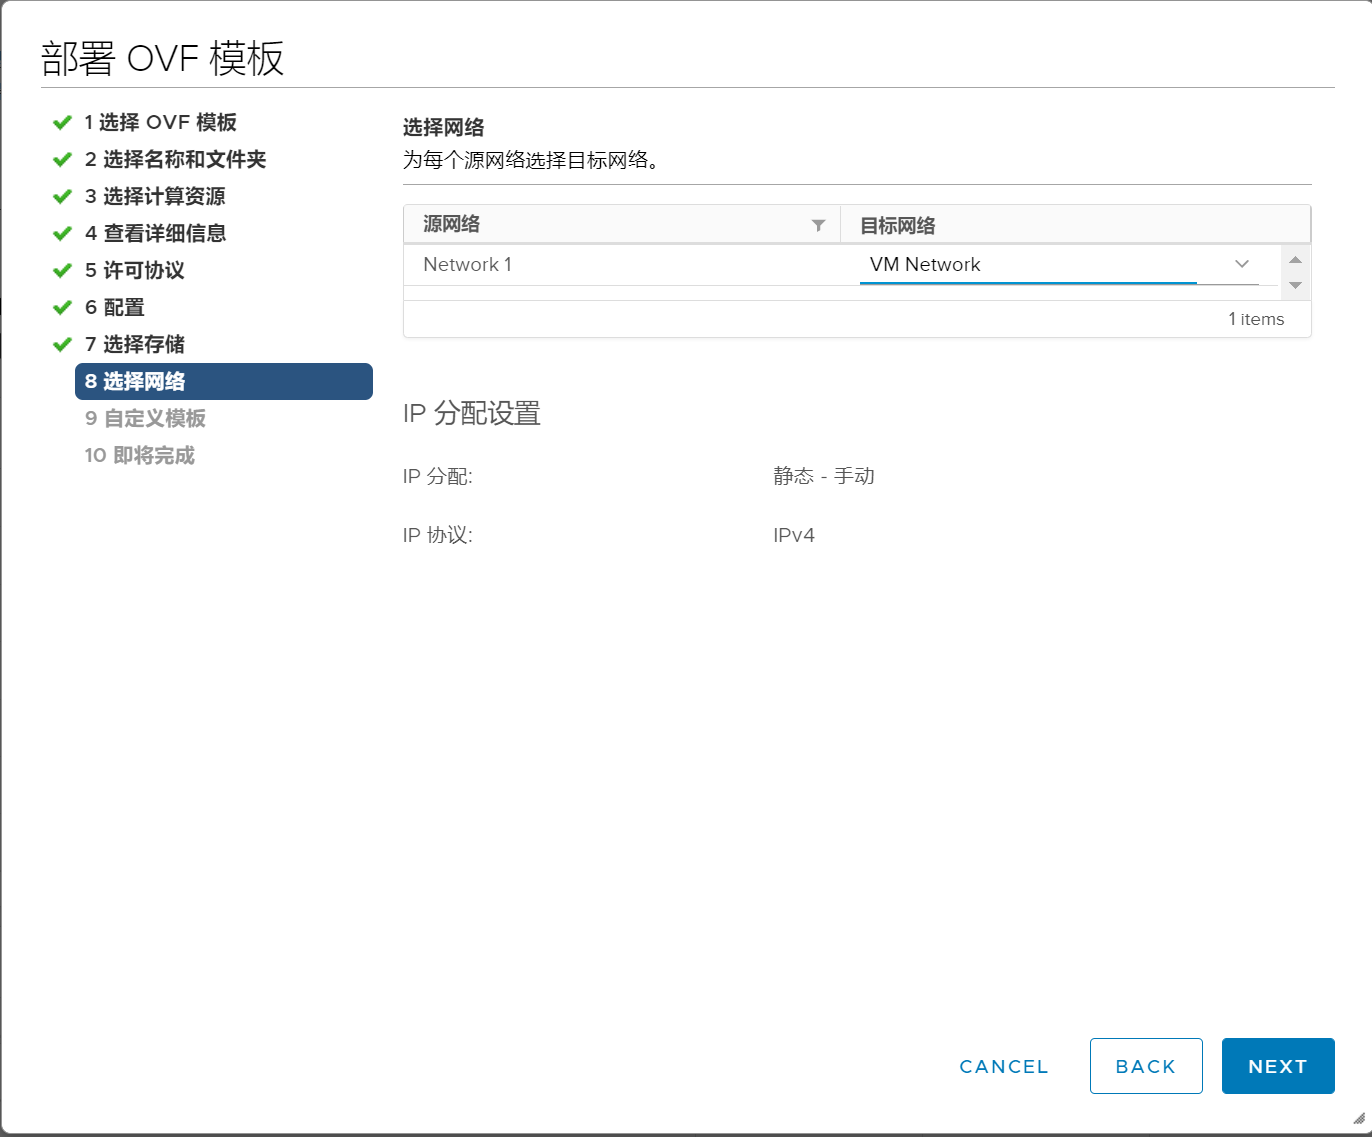Click green checkmark beside 许可协议
The width and height of the screenshot is (1372, 1137).
click(62, 270)
